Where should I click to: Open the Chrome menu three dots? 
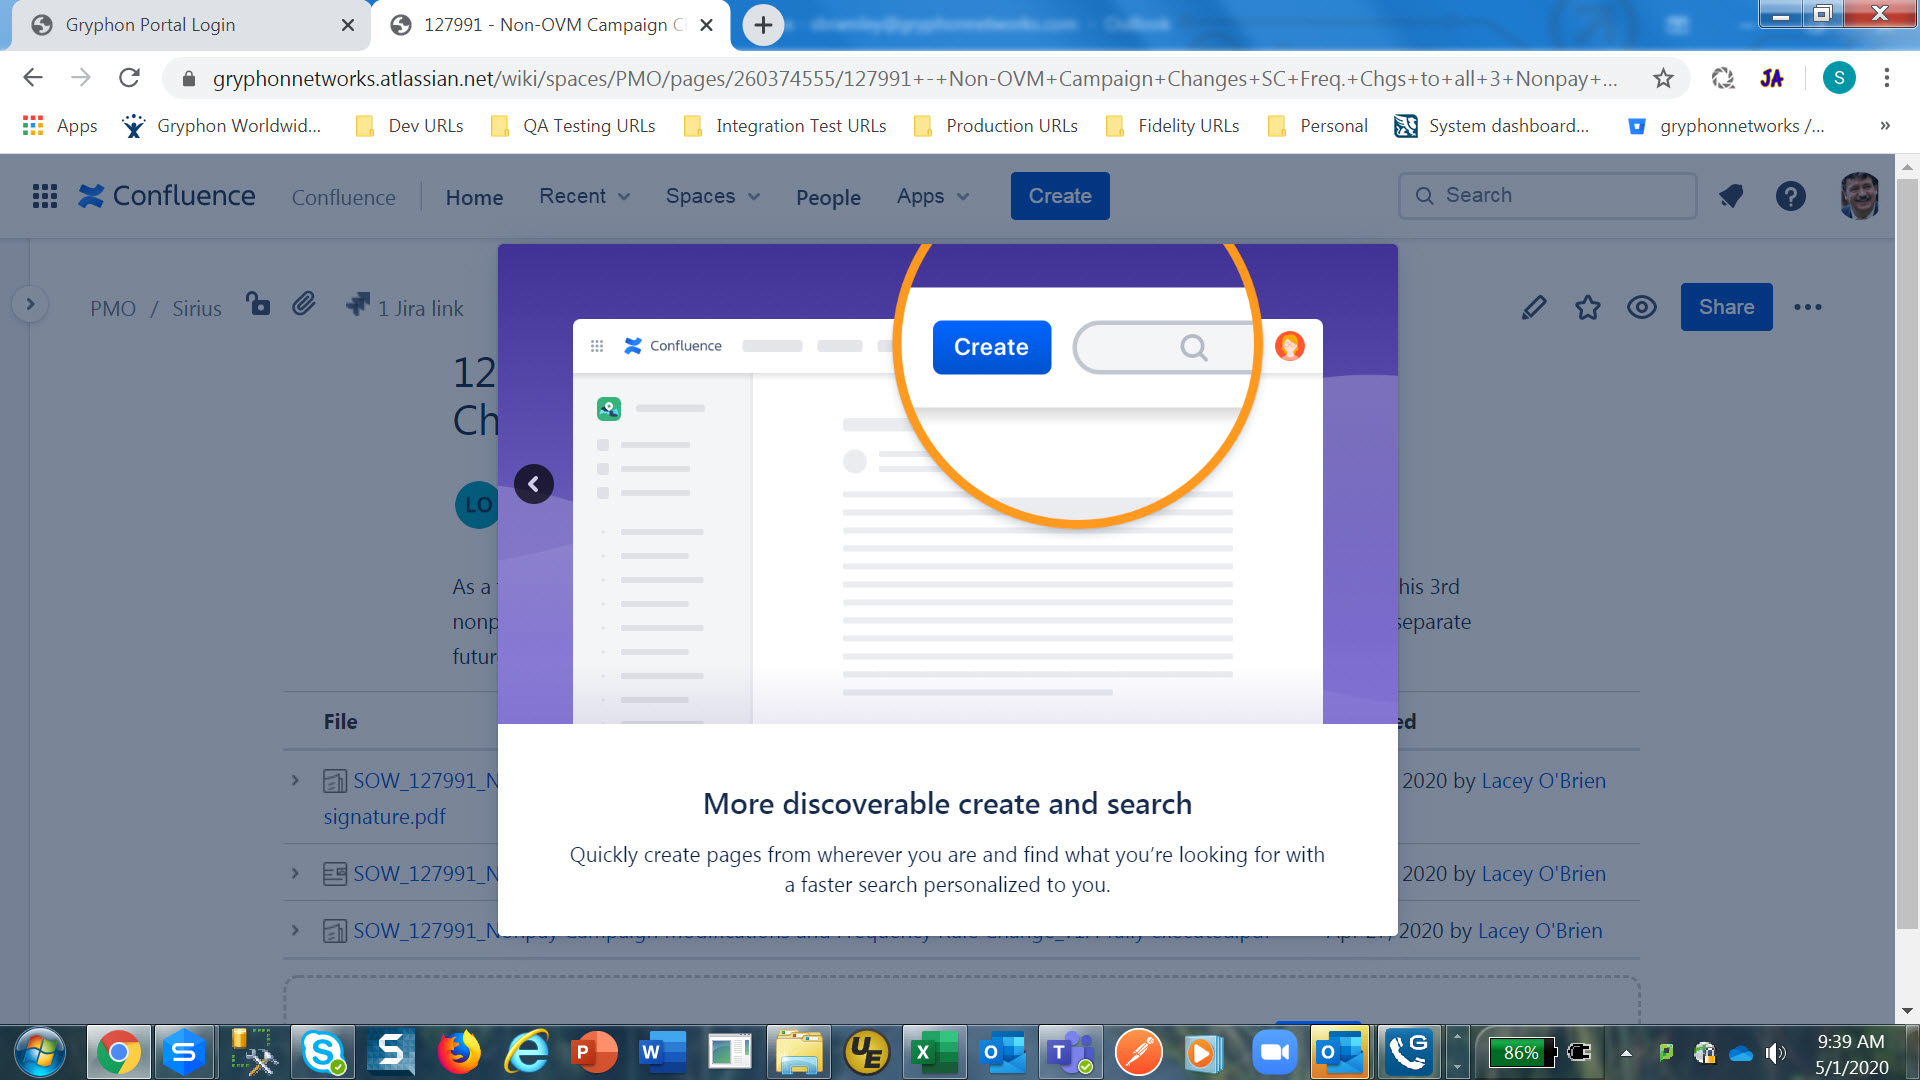1887,78
